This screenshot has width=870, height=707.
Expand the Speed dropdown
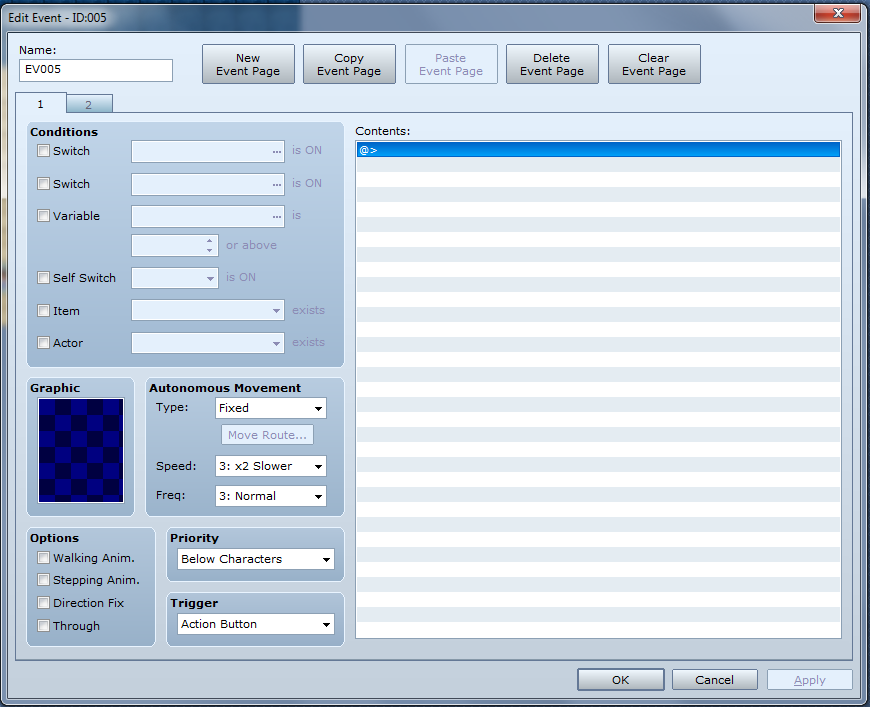point(271,467)
